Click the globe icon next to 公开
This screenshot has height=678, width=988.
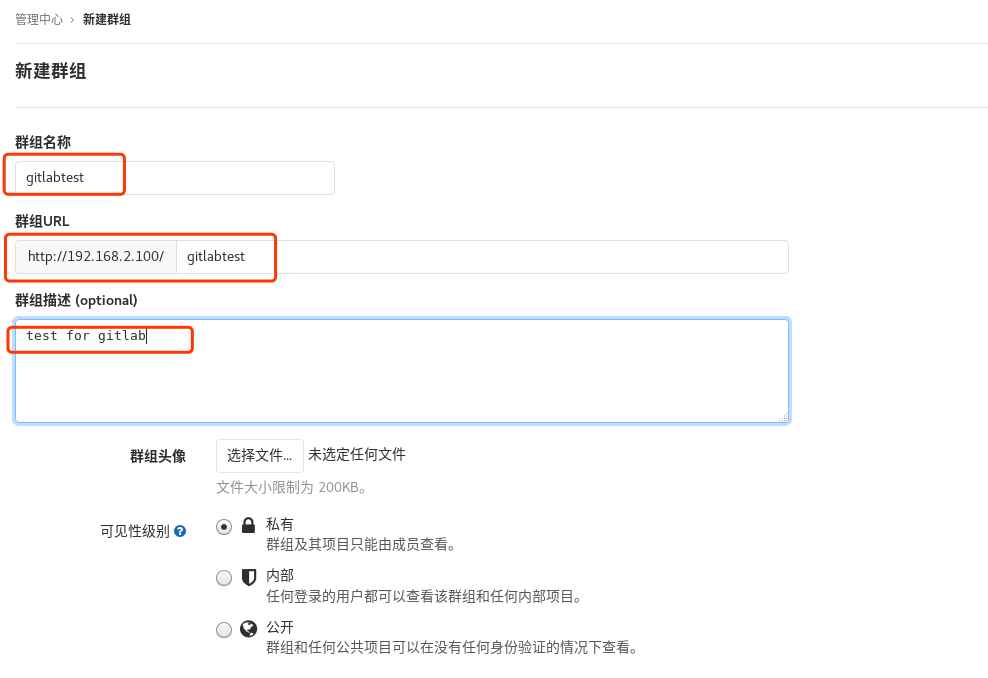click(247, 628)
